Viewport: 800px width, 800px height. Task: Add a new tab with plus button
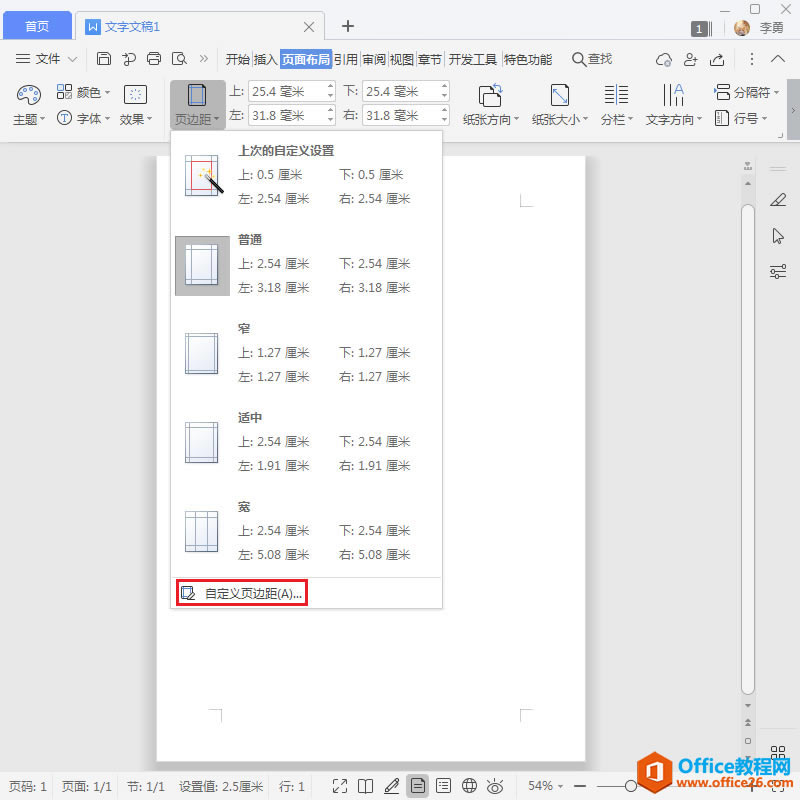(x=347, y=26)
